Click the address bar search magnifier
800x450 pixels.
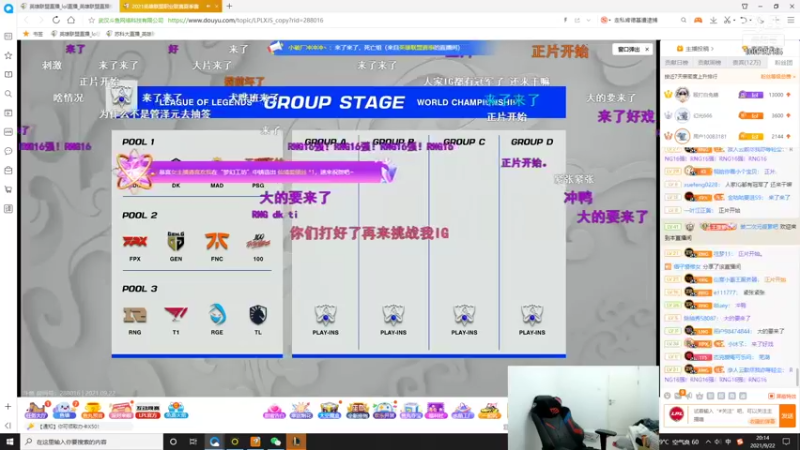tap(684, 20)
